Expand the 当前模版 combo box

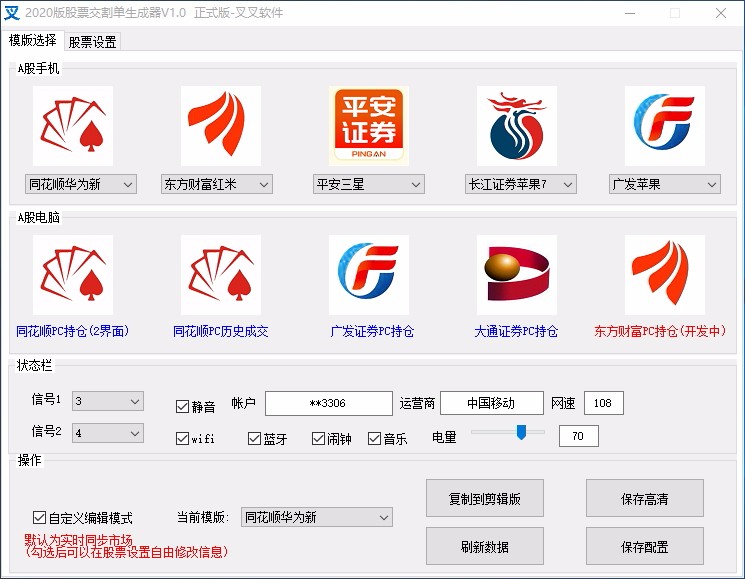click(317, 517)
